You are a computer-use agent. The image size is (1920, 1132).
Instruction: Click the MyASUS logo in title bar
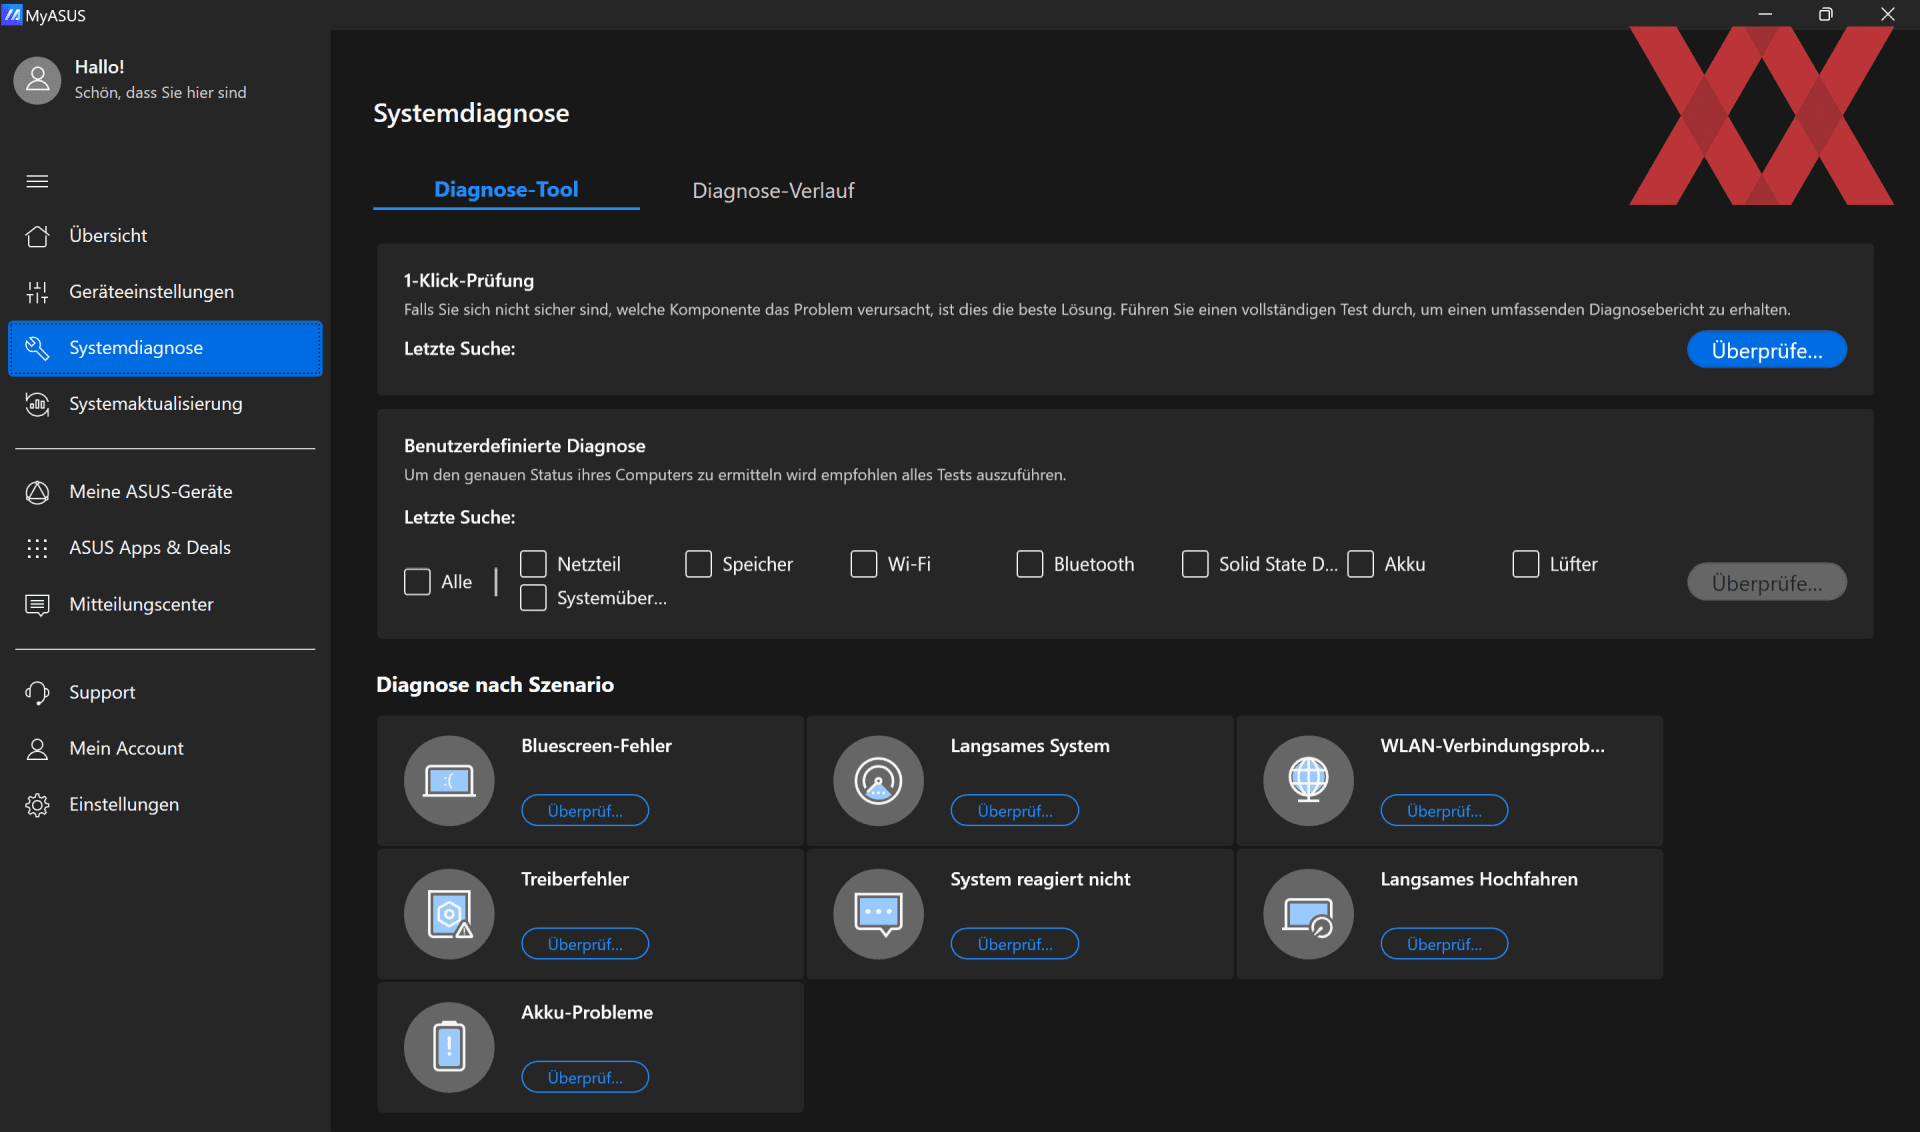click(12, 14)
